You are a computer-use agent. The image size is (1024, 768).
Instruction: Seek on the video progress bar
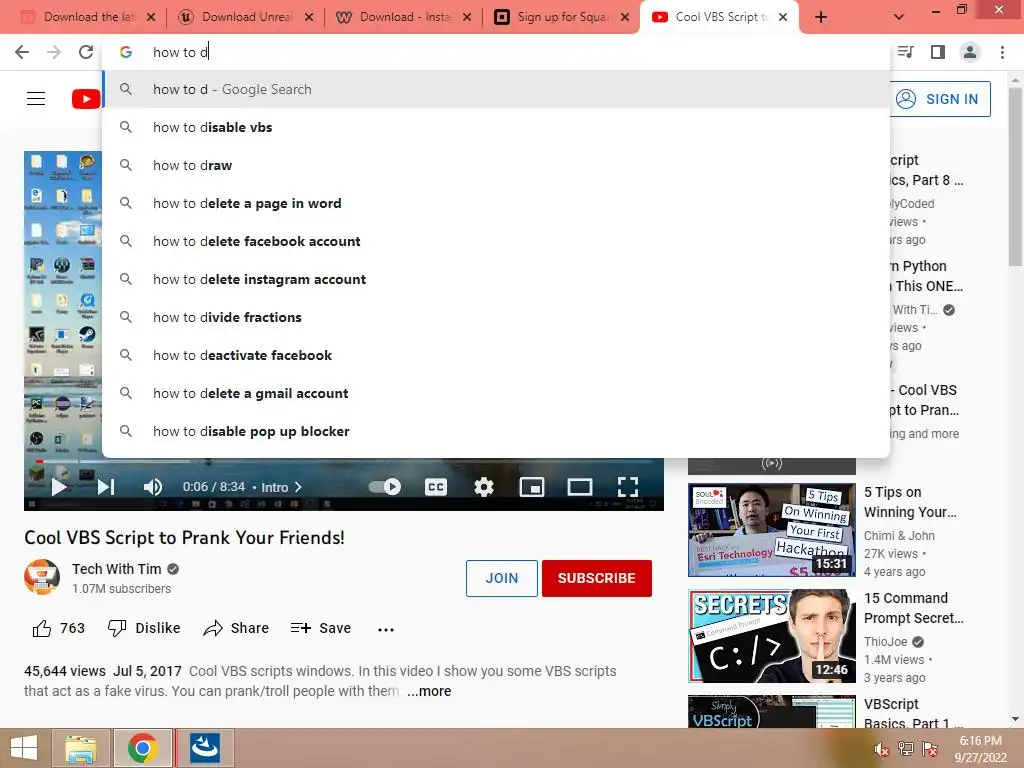click(344, 461)
